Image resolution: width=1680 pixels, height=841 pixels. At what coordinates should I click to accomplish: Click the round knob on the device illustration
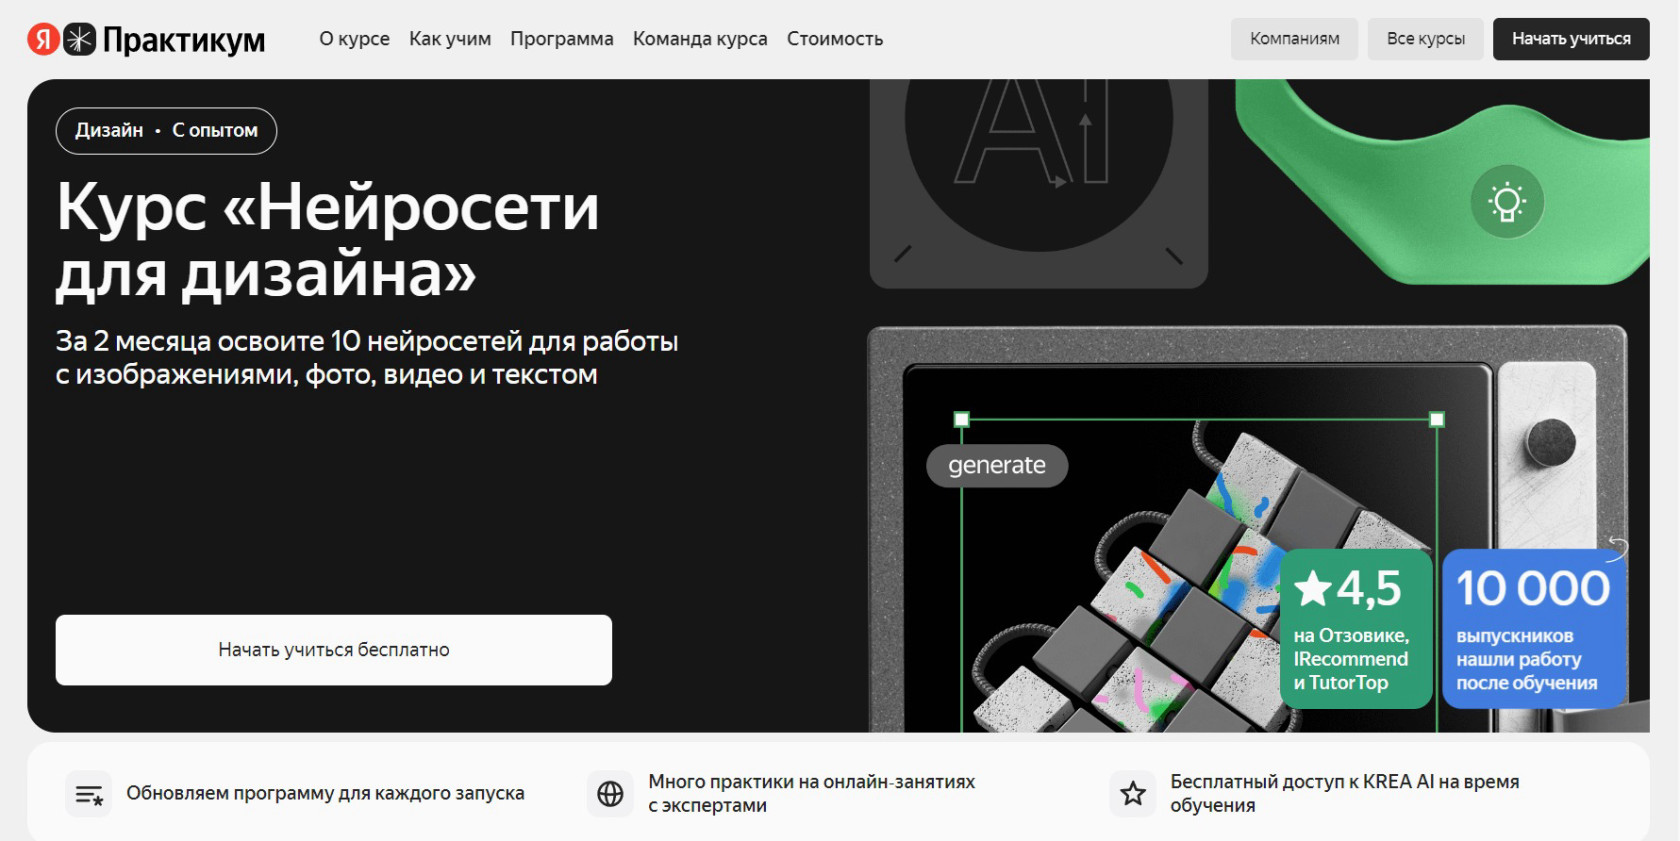click(x=1551, y=443)
